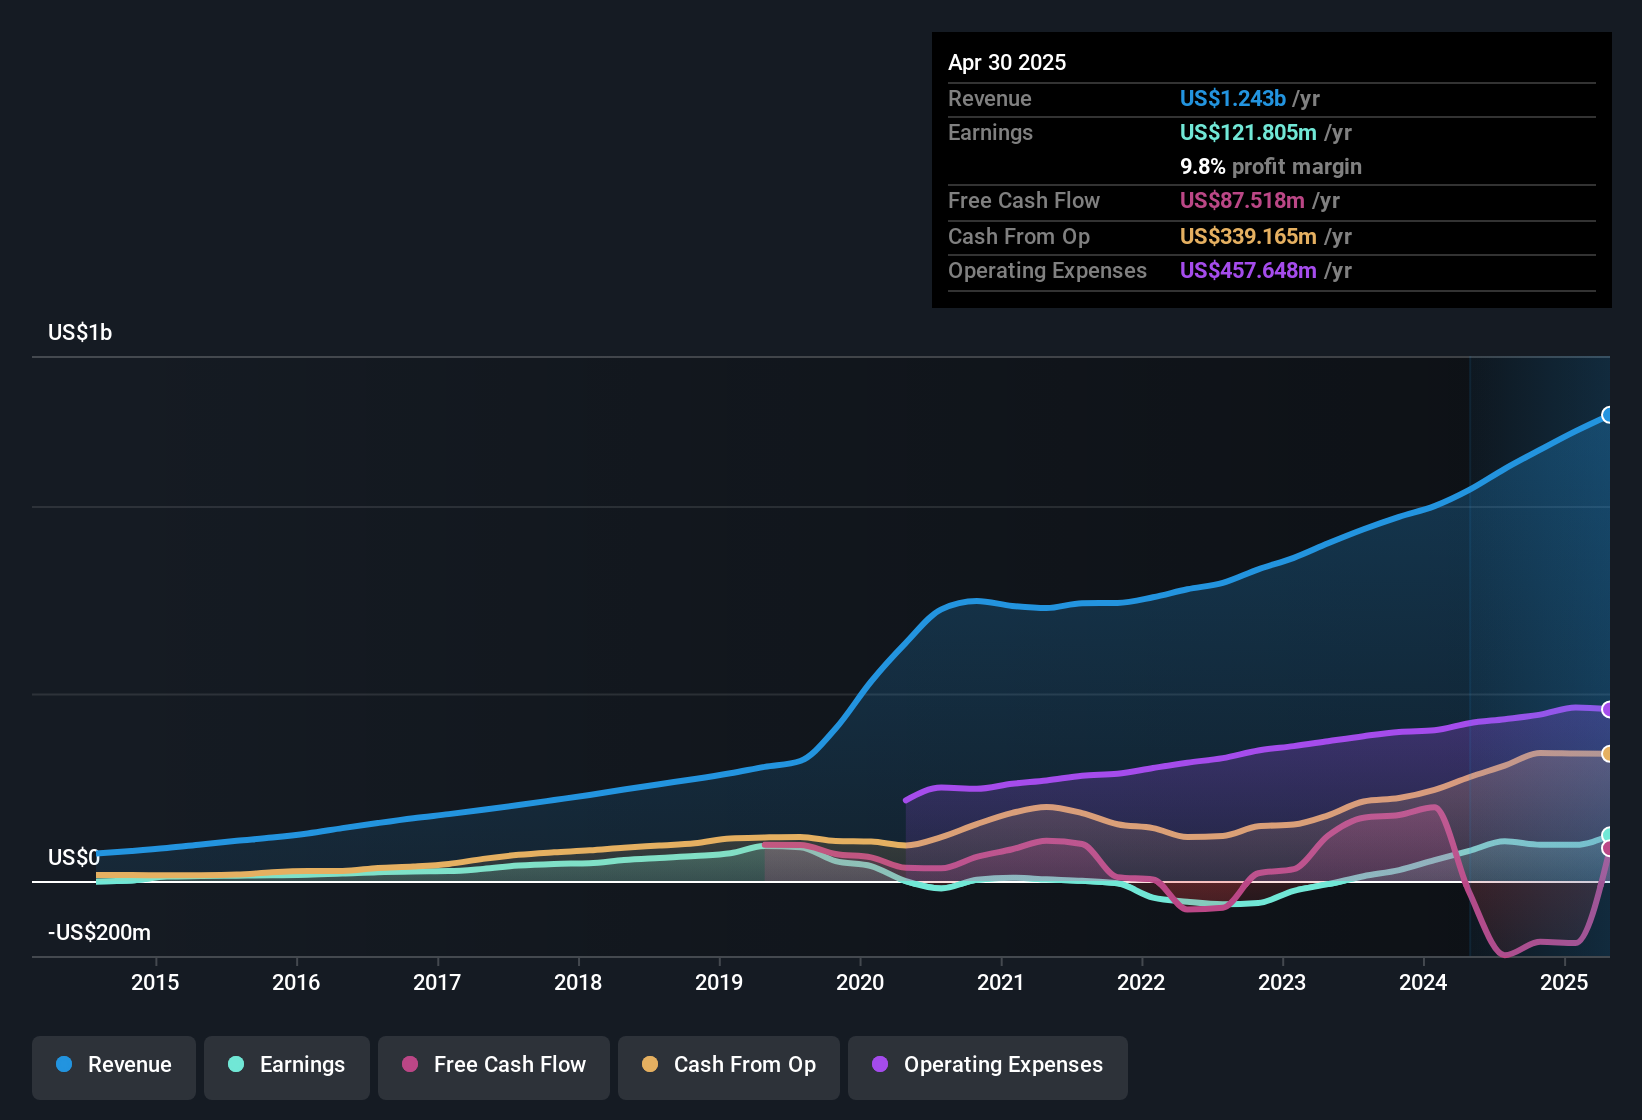Image resolution: width=1642 pixels, height=1120 pixels.
Task: Hide the Operating Expenses series
Action: [988, 1067]
